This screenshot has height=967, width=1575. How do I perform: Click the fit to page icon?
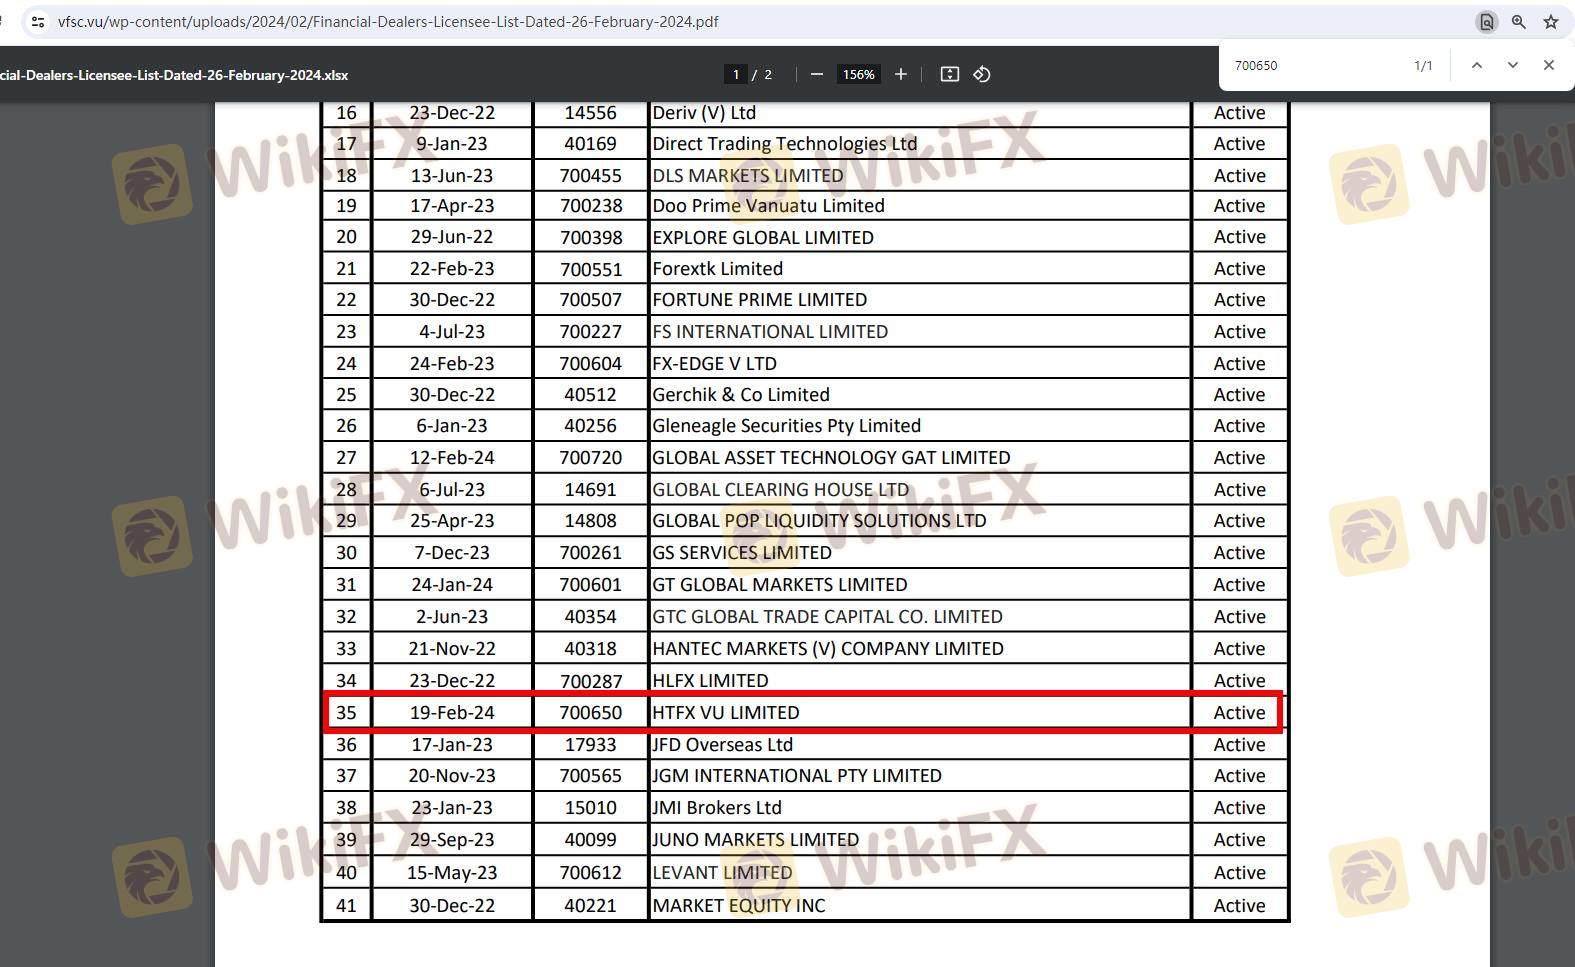949,74
